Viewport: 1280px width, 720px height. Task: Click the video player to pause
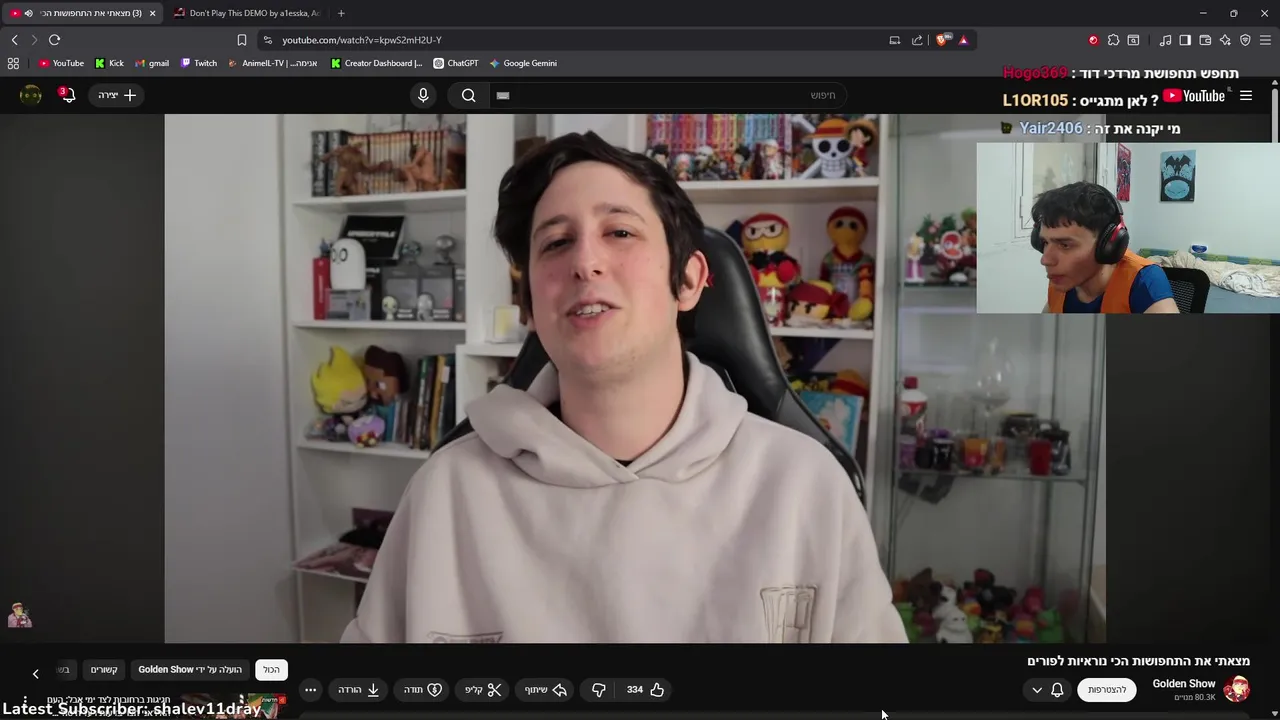pos(635,378)
